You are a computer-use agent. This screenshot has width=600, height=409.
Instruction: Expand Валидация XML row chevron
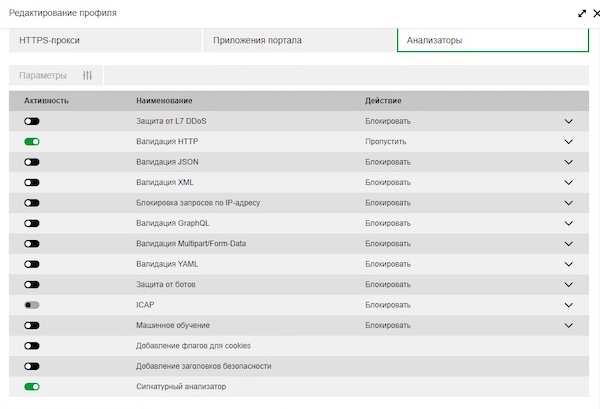coord(569,182)
